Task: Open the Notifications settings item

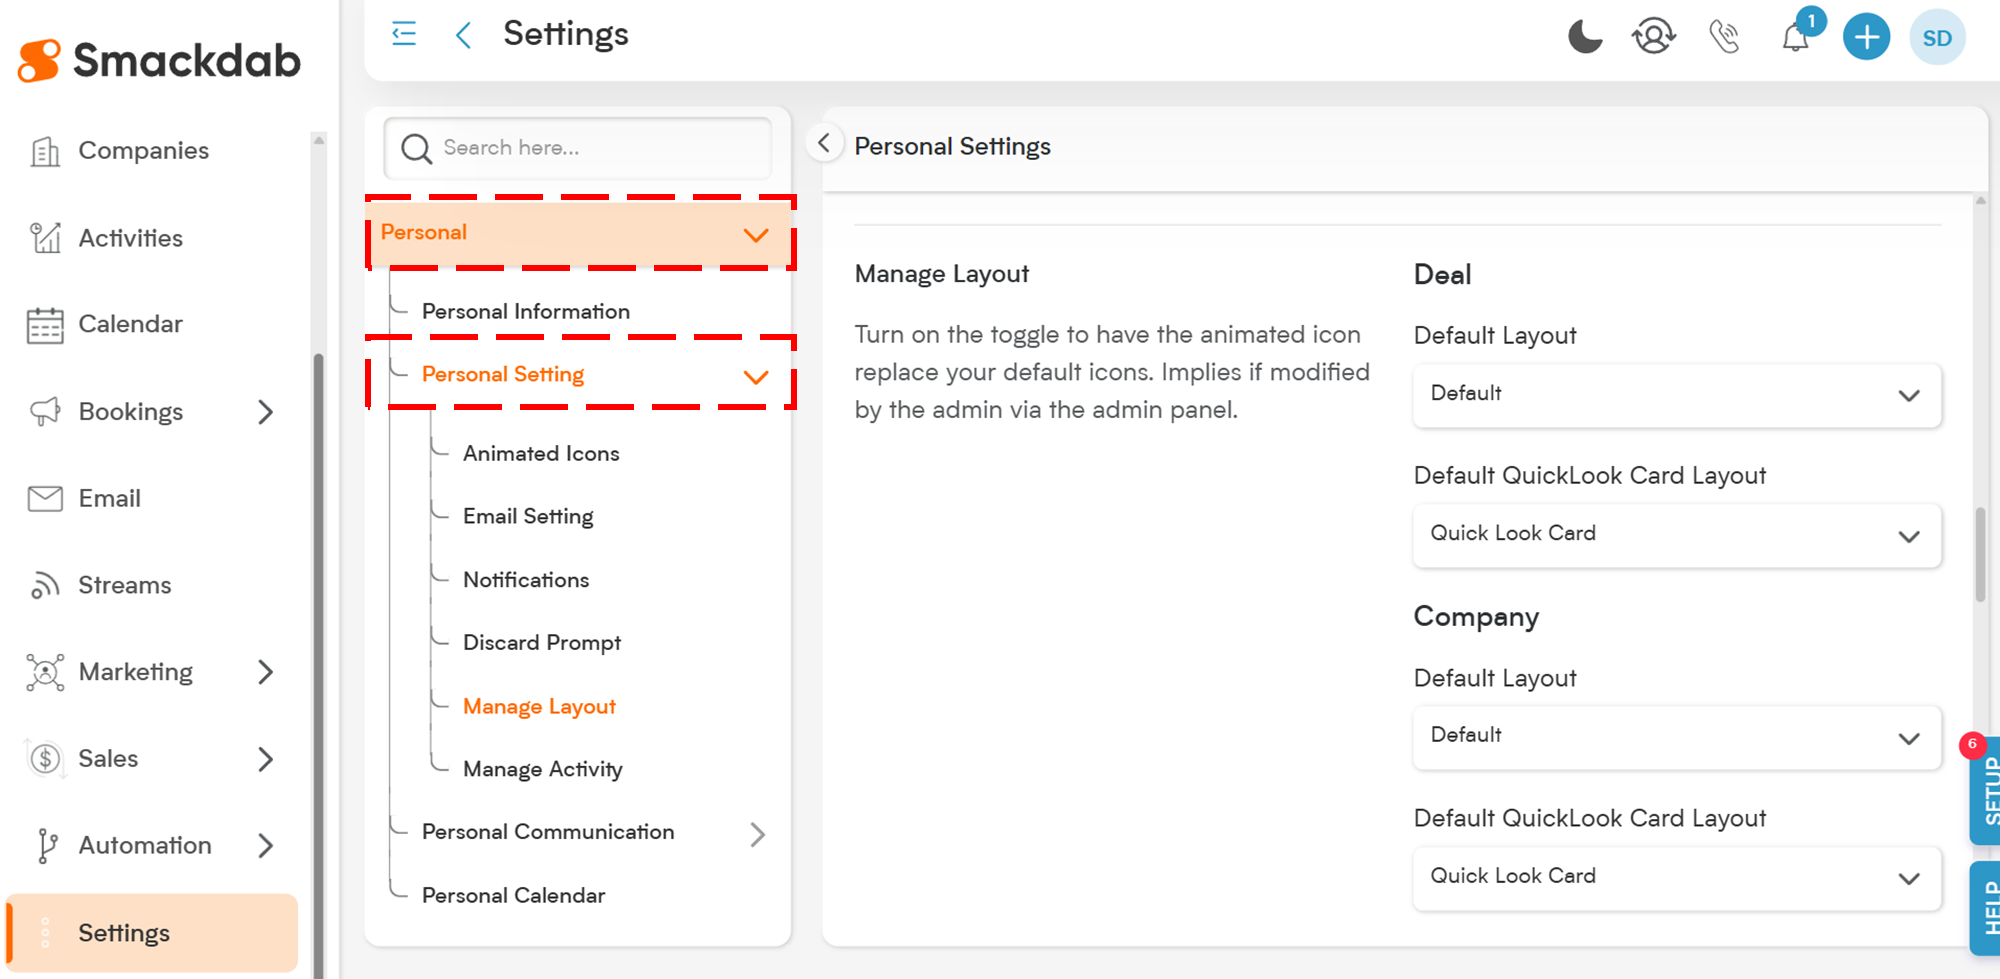Action: 526,580
